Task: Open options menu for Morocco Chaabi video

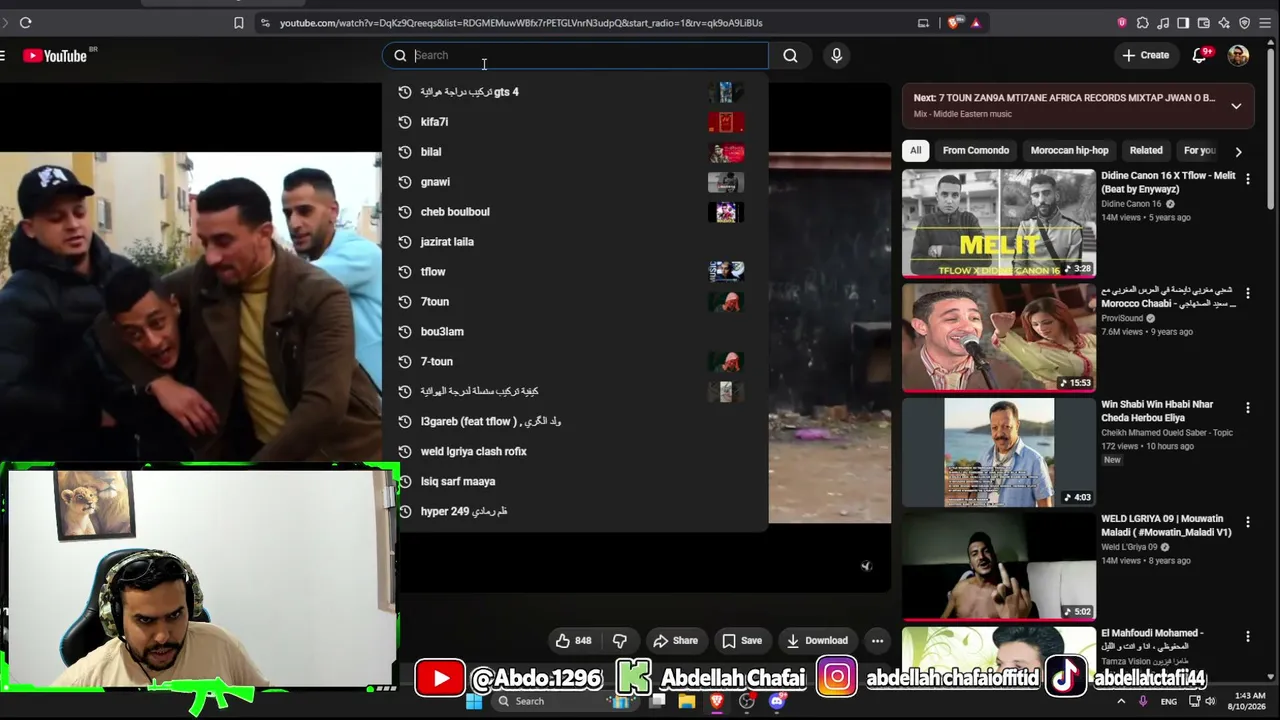Action: [x=1247, y=293]
